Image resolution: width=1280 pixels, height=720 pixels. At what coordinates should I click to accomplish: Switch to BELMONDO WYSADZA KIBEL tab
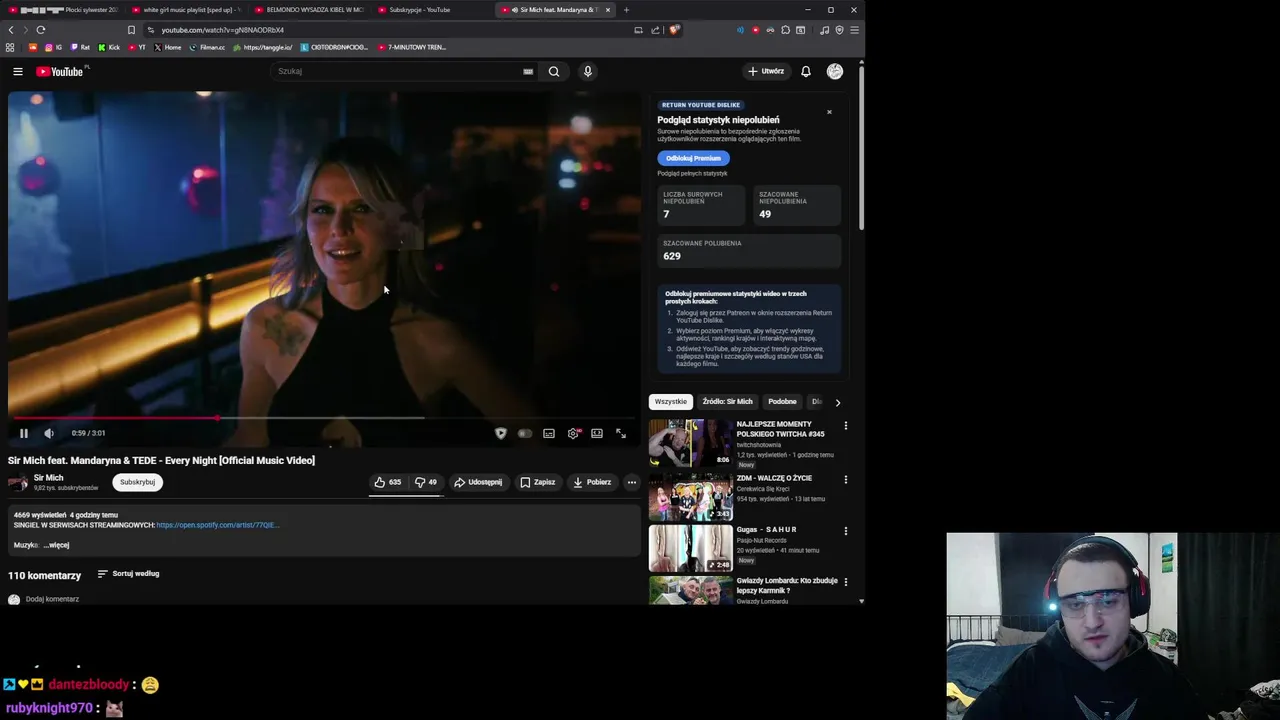308,10
